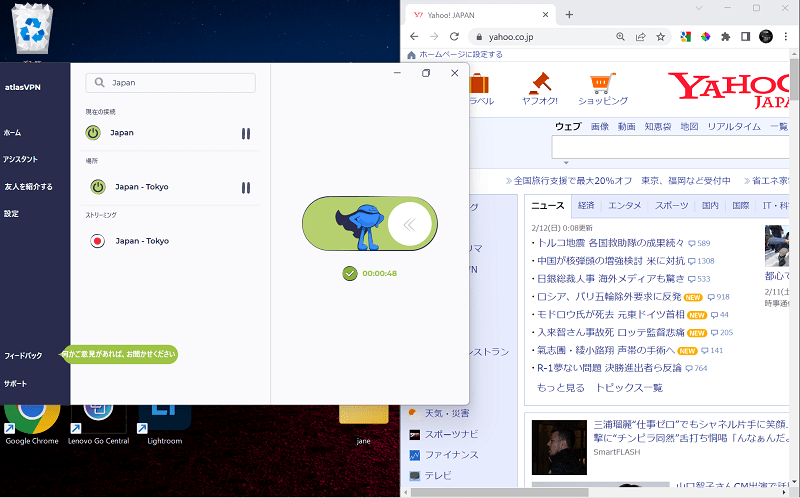The height and width of the screenshot is (498, 800).
Task: Open the jane folder on the desktop
Action: [363, 424]
